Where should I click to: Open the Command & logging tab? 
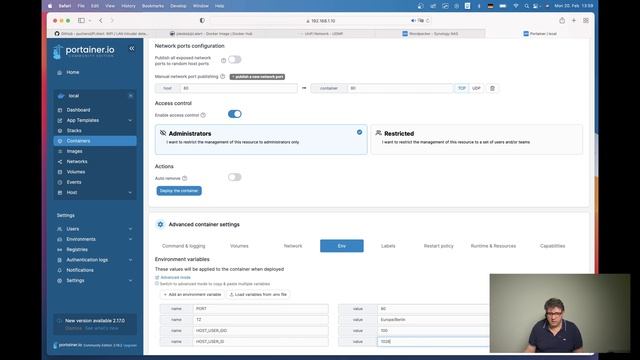coord(184,246)
